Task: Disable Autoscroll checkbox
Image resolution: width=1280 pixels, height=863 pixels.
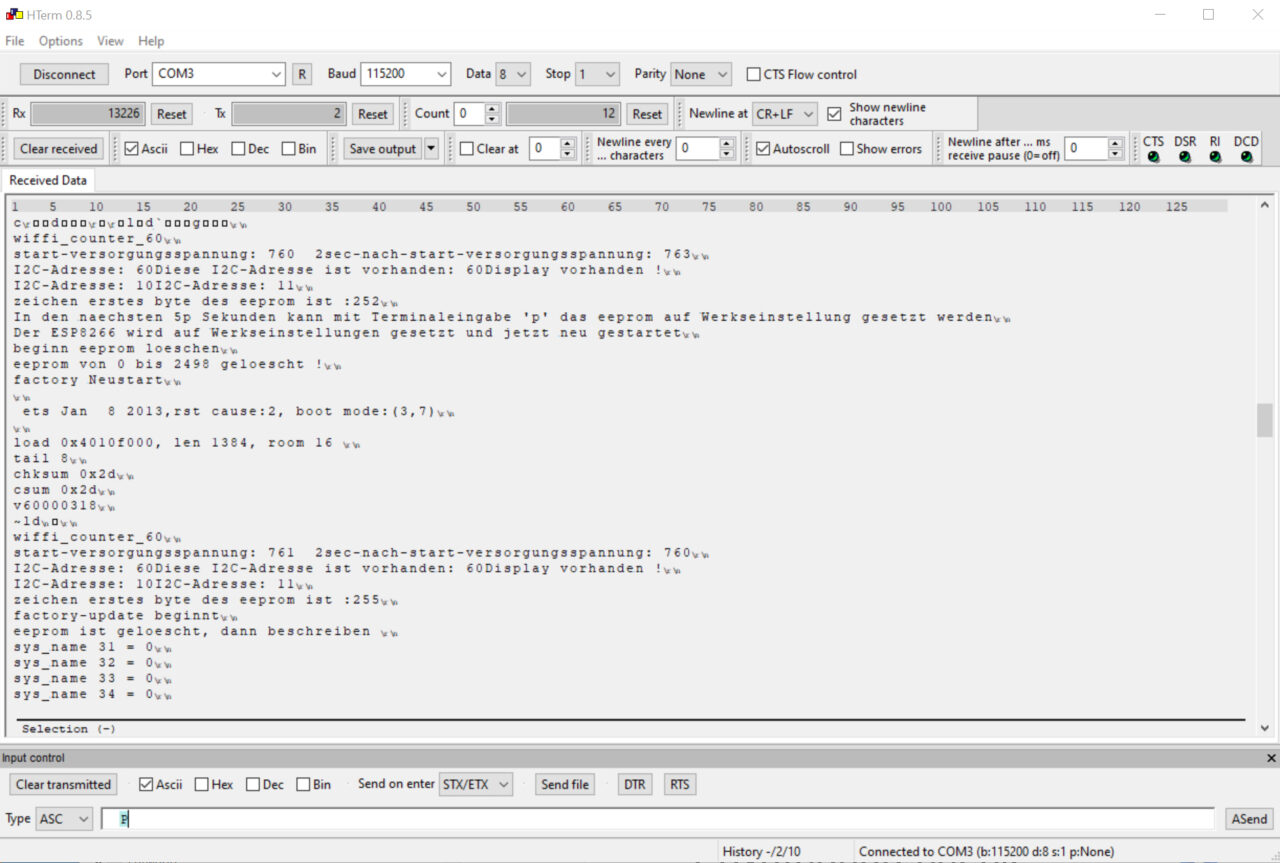Action: point(763,149)
